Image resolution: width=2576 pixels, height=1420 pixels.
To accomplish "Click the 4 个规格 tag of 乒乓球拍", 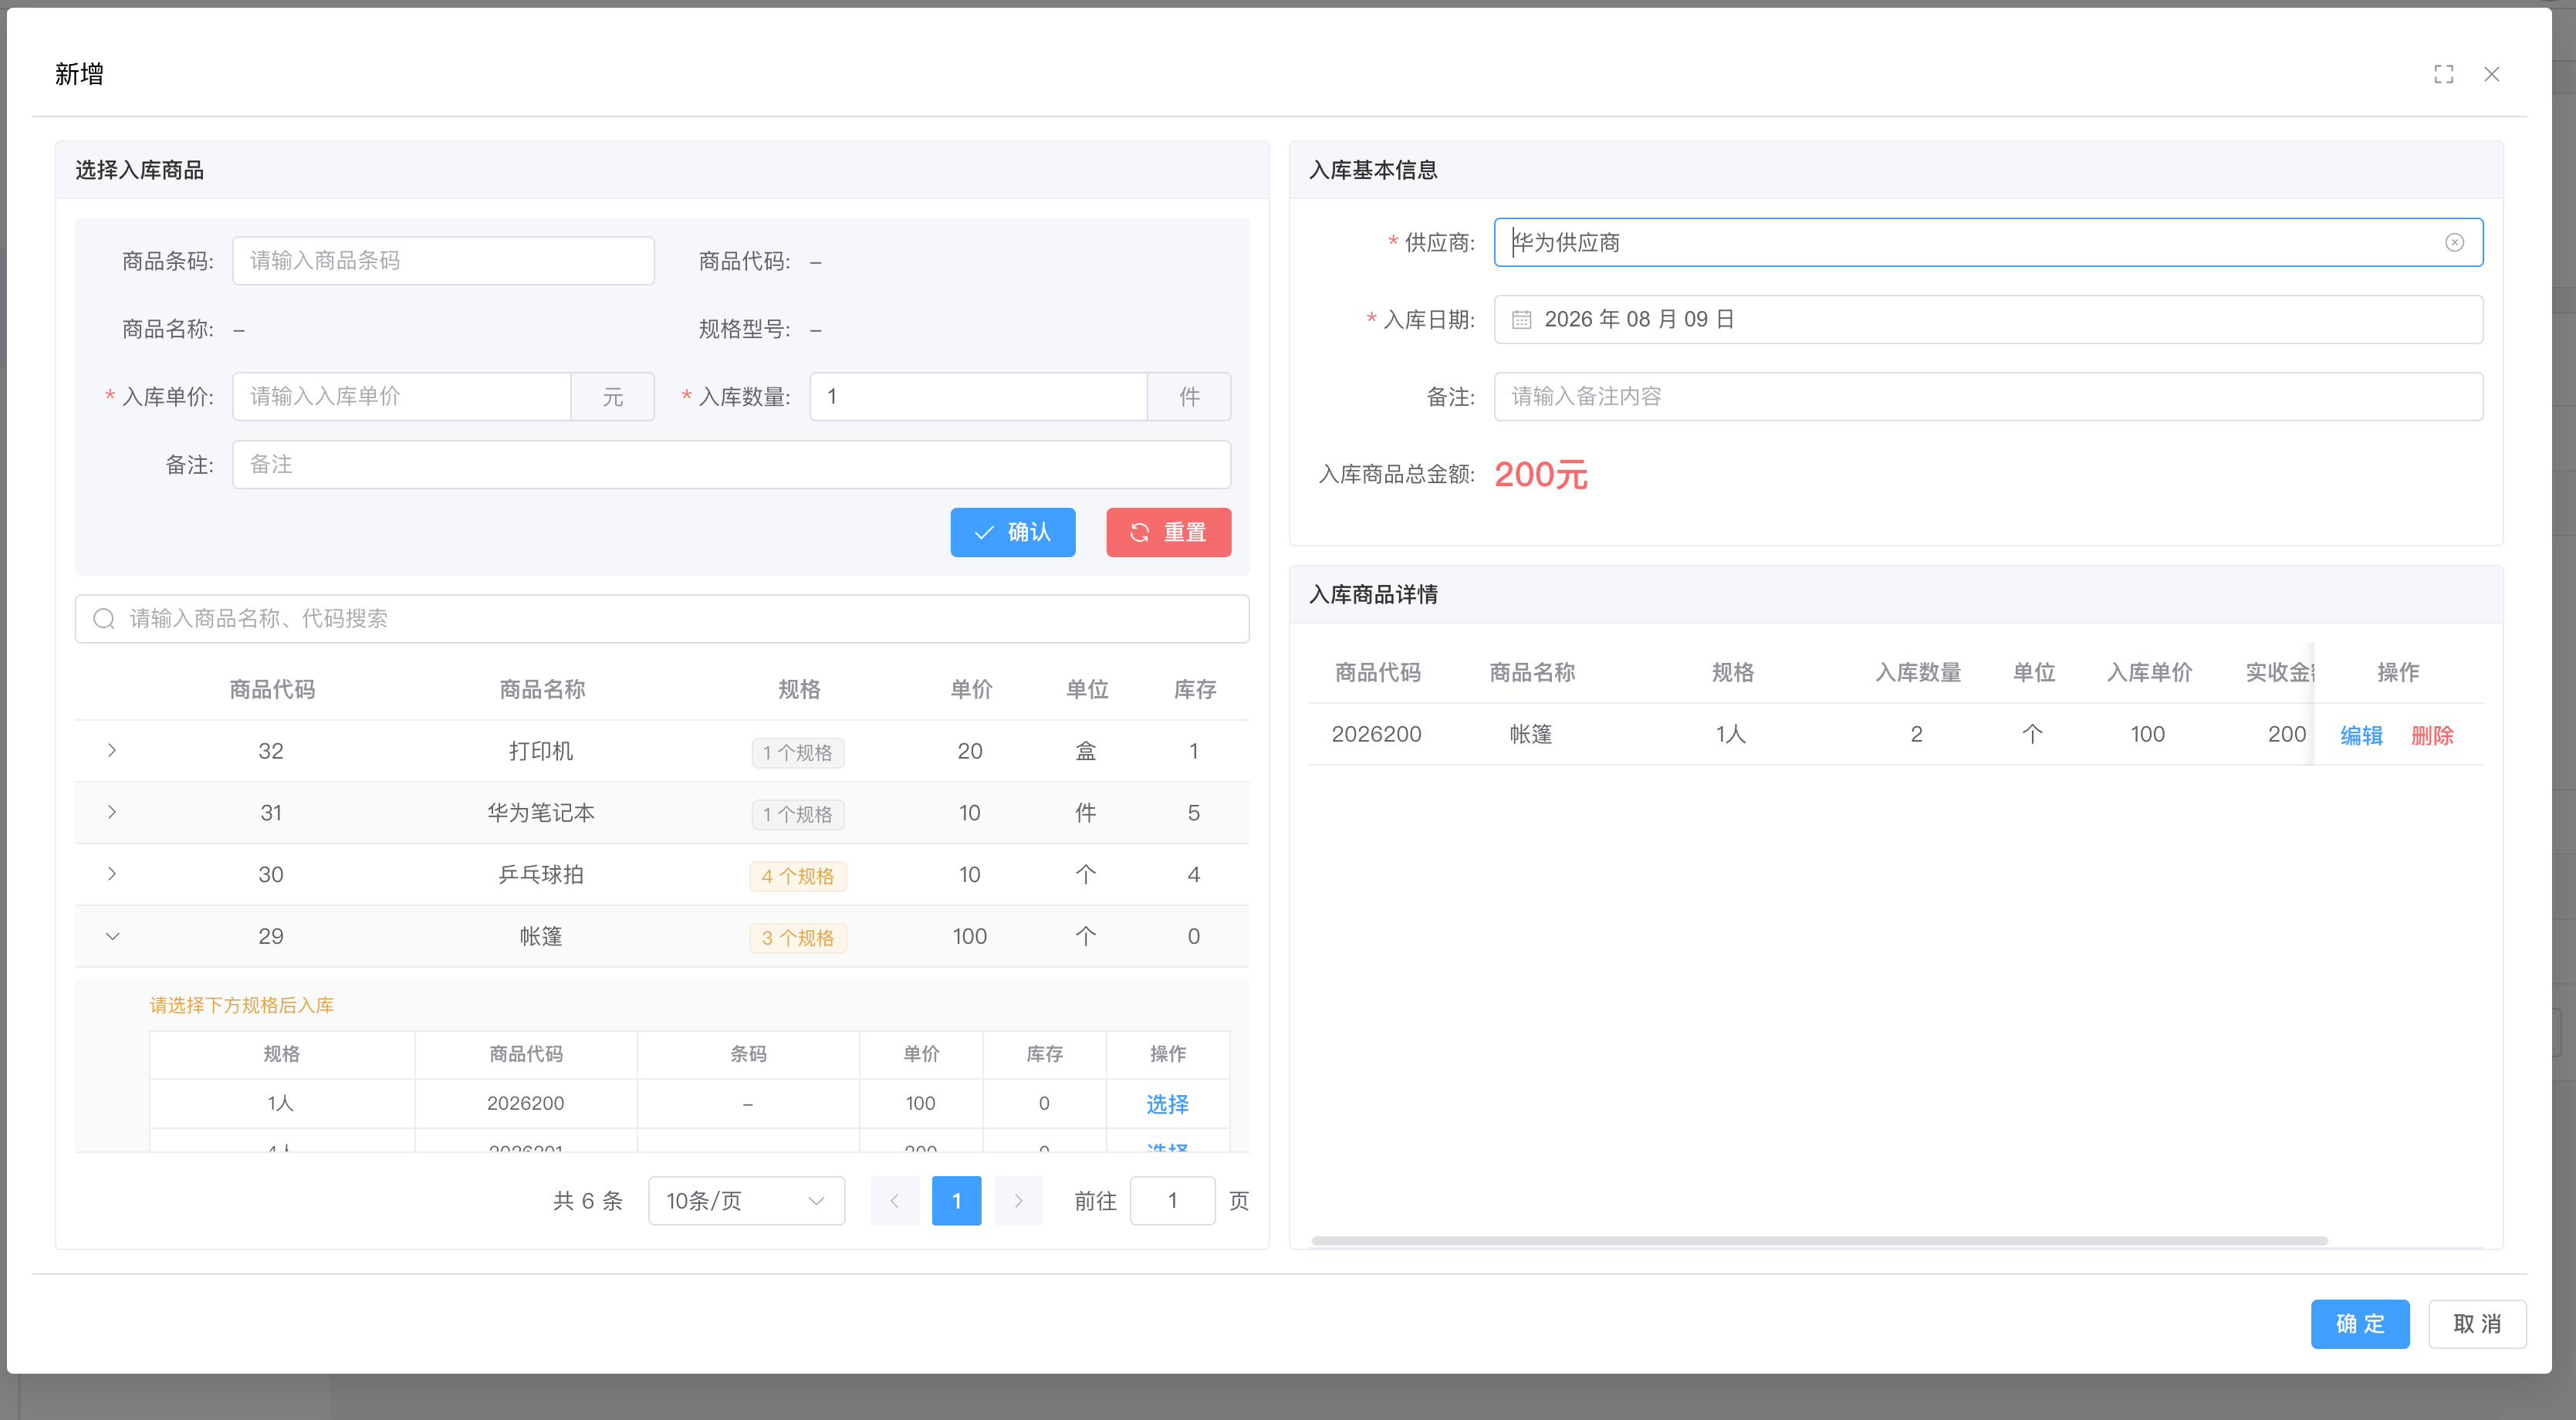I will 797,877.
